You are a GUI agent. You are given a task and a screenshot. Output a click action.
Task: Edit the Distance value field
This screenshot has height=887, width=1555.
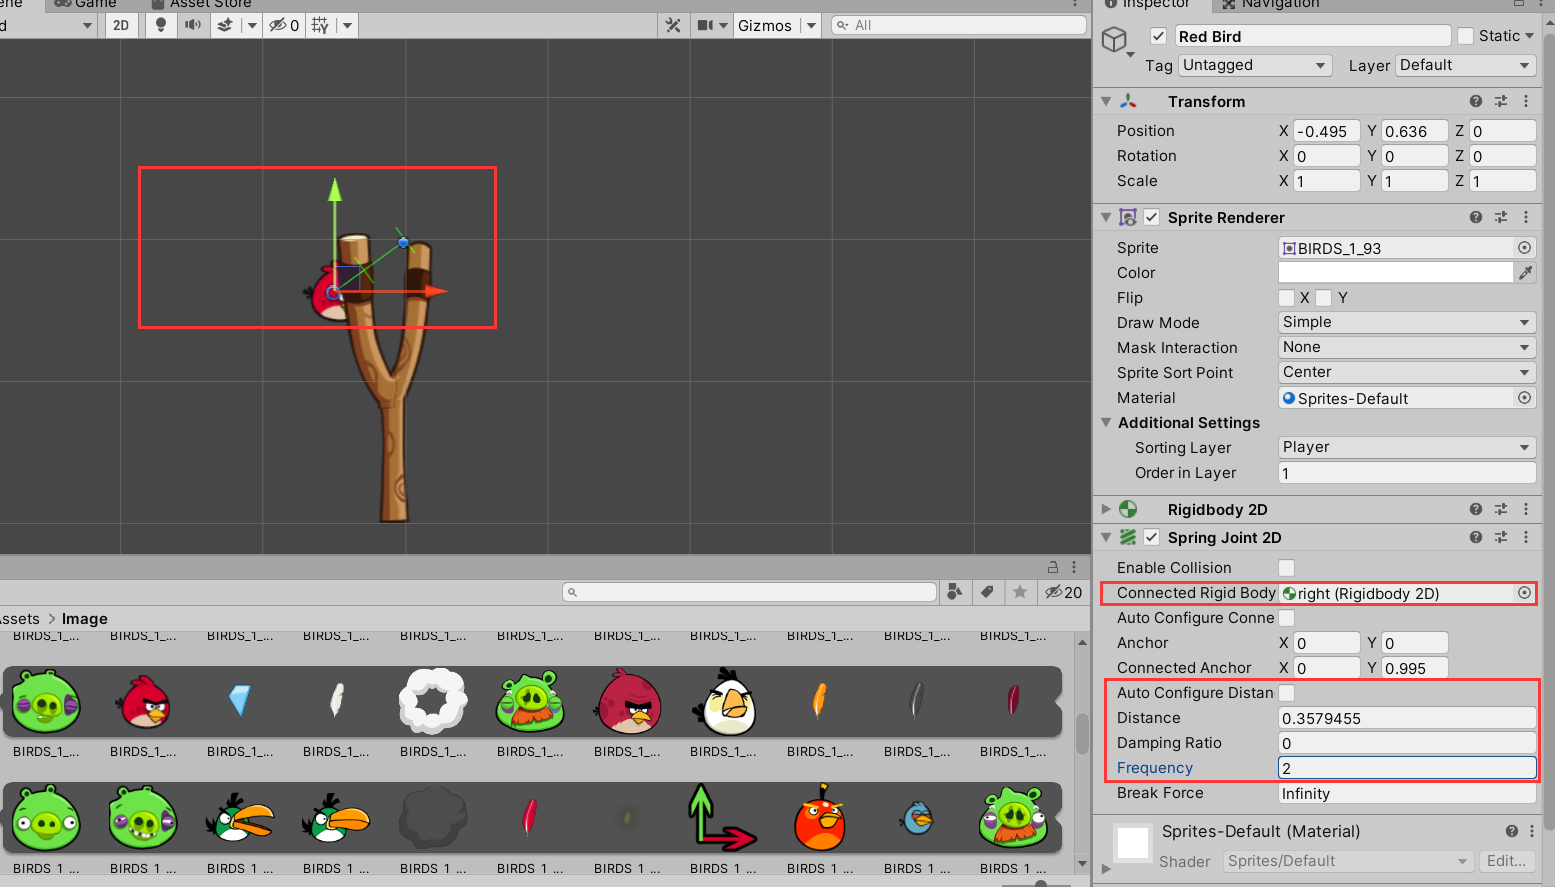pyautogui.click(x=1407, y=717)
